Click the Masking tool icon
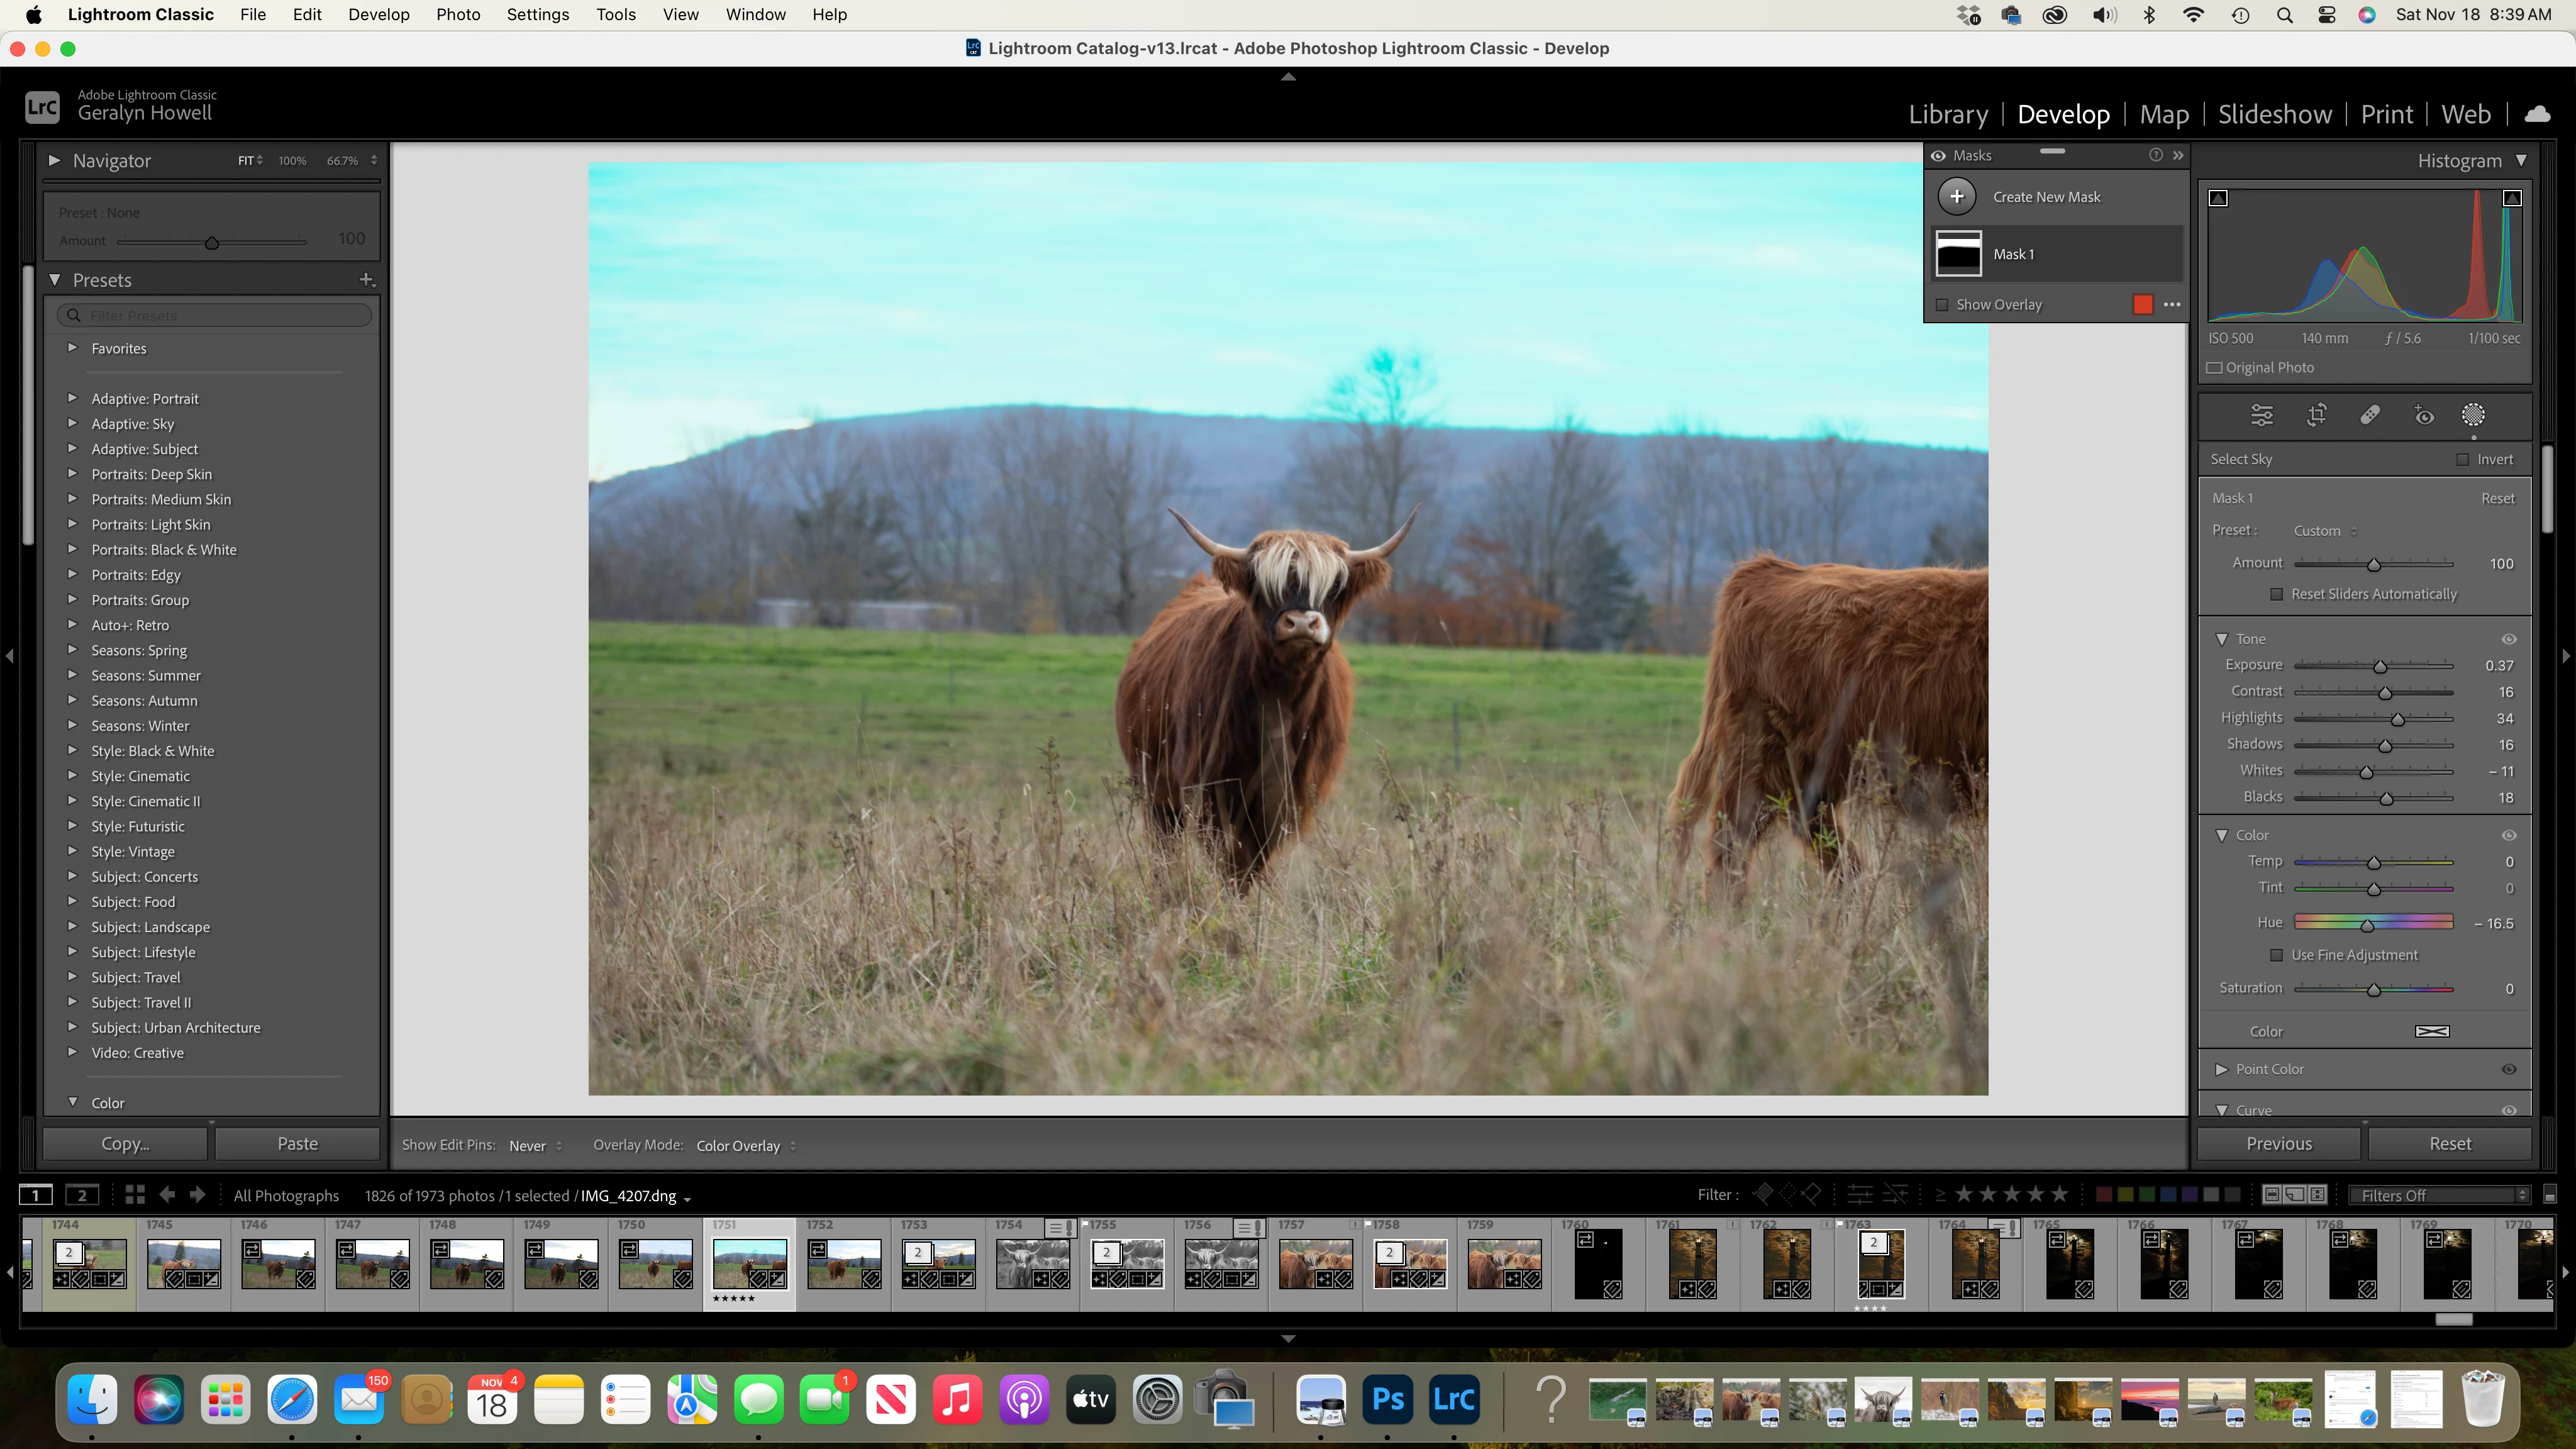Viewport: 2576px width, 1449px height. [2473, 415]
